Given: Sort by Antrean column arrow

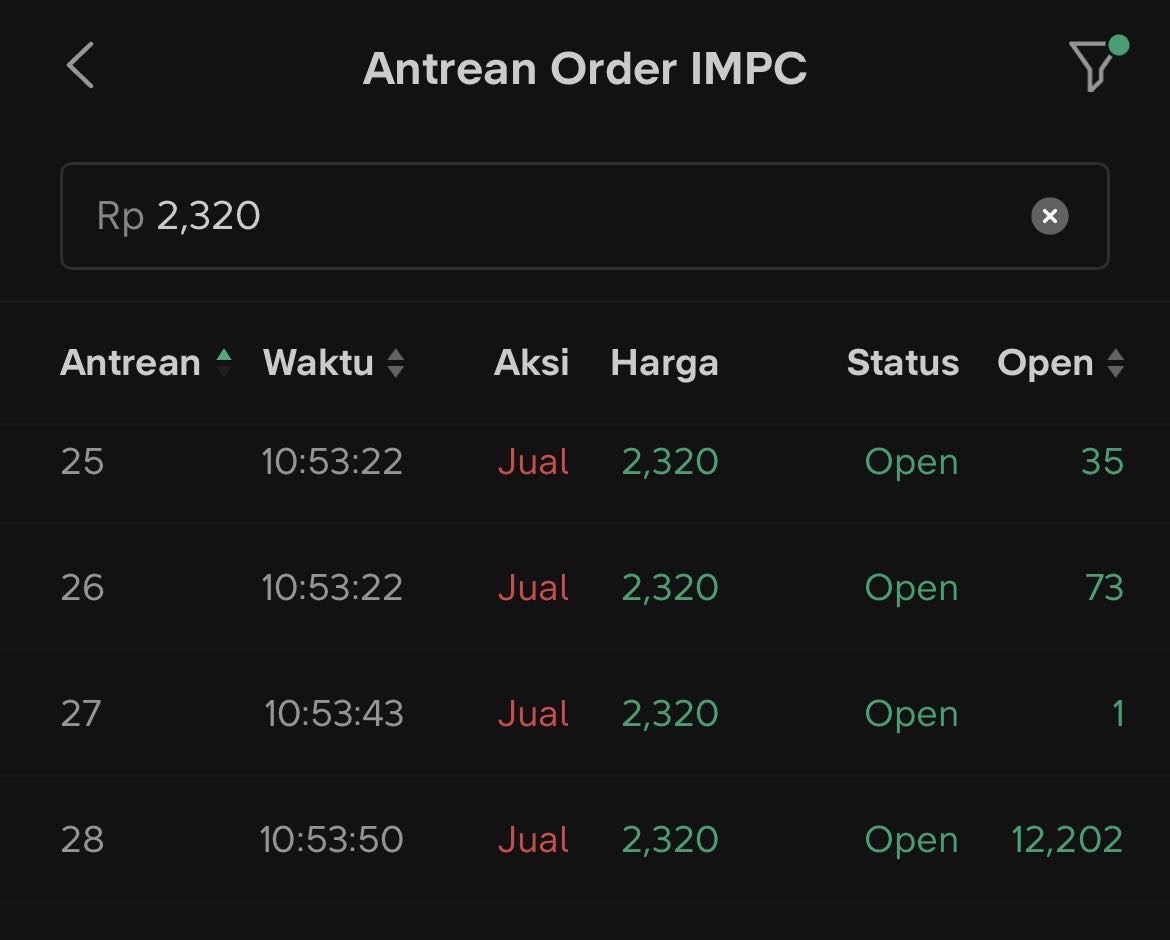Looking at the screenshot, I should [224, 363].
